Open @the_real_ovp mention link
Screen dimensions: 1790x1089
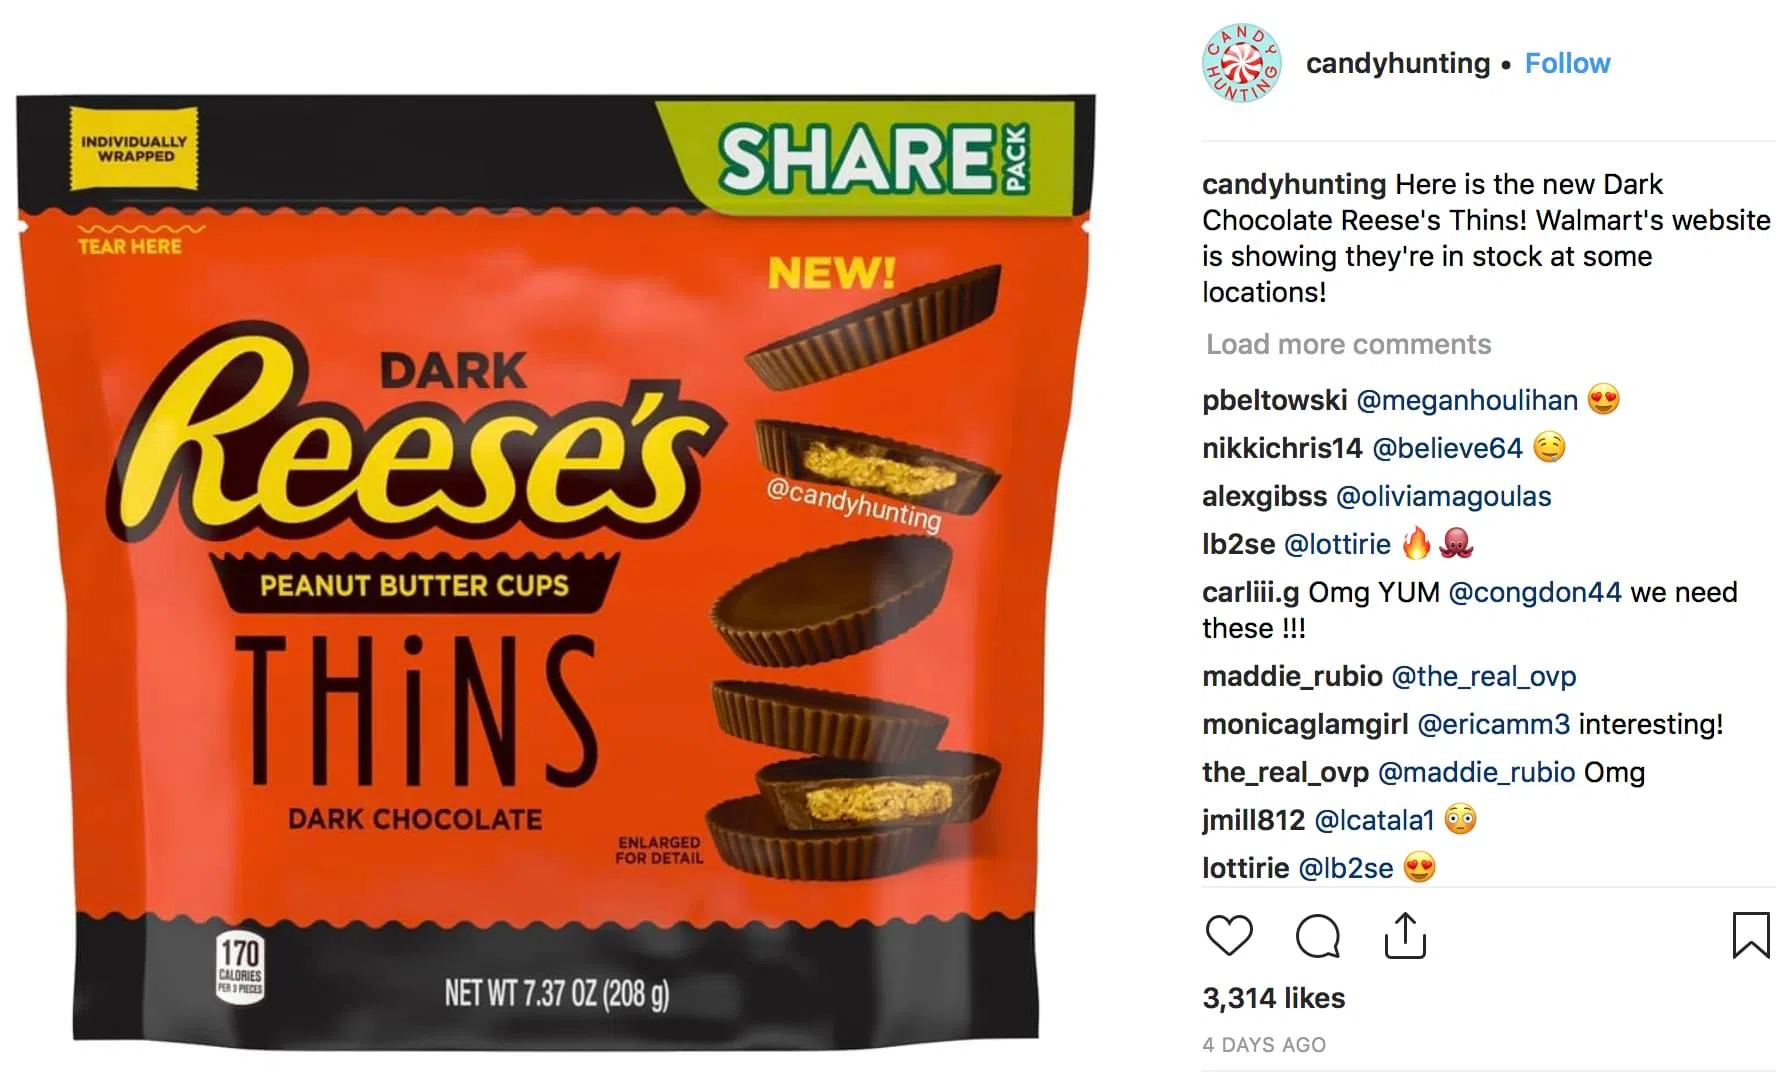(1484, 676)
